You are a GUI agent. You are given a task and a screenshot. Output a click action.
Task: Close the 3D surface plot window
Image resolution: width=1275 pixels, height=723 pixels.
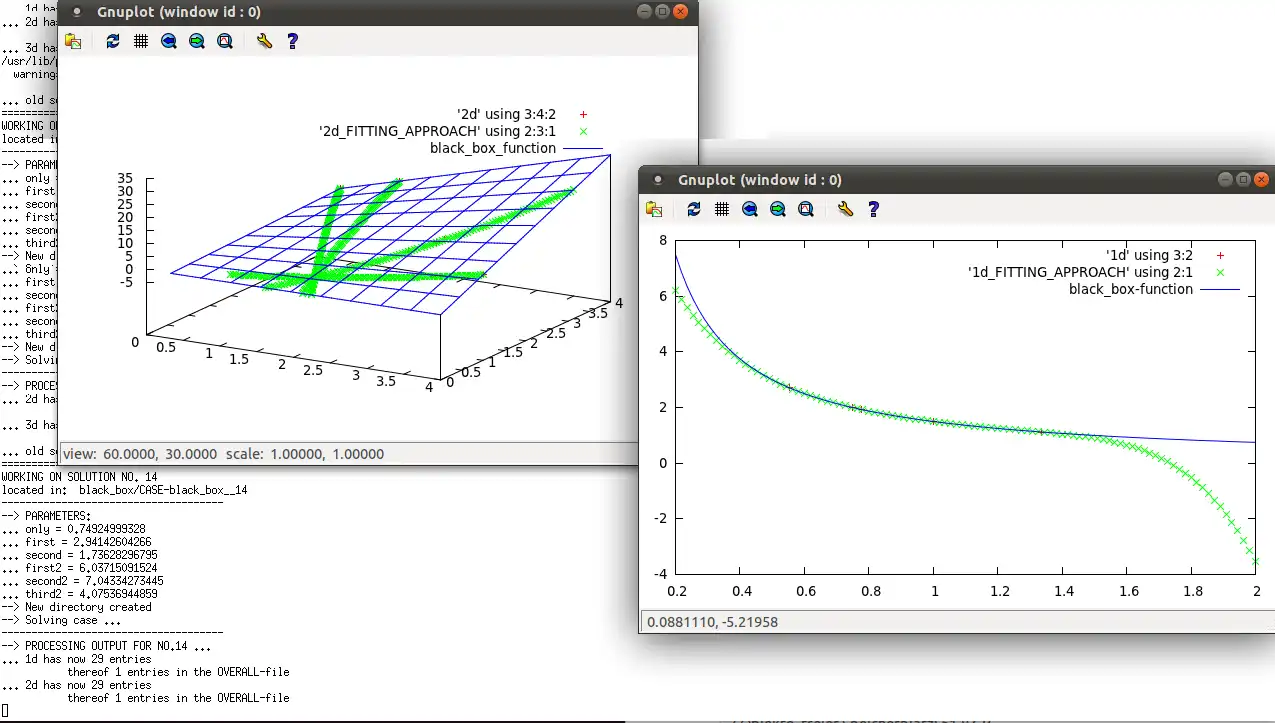click(x=682, y=11)
